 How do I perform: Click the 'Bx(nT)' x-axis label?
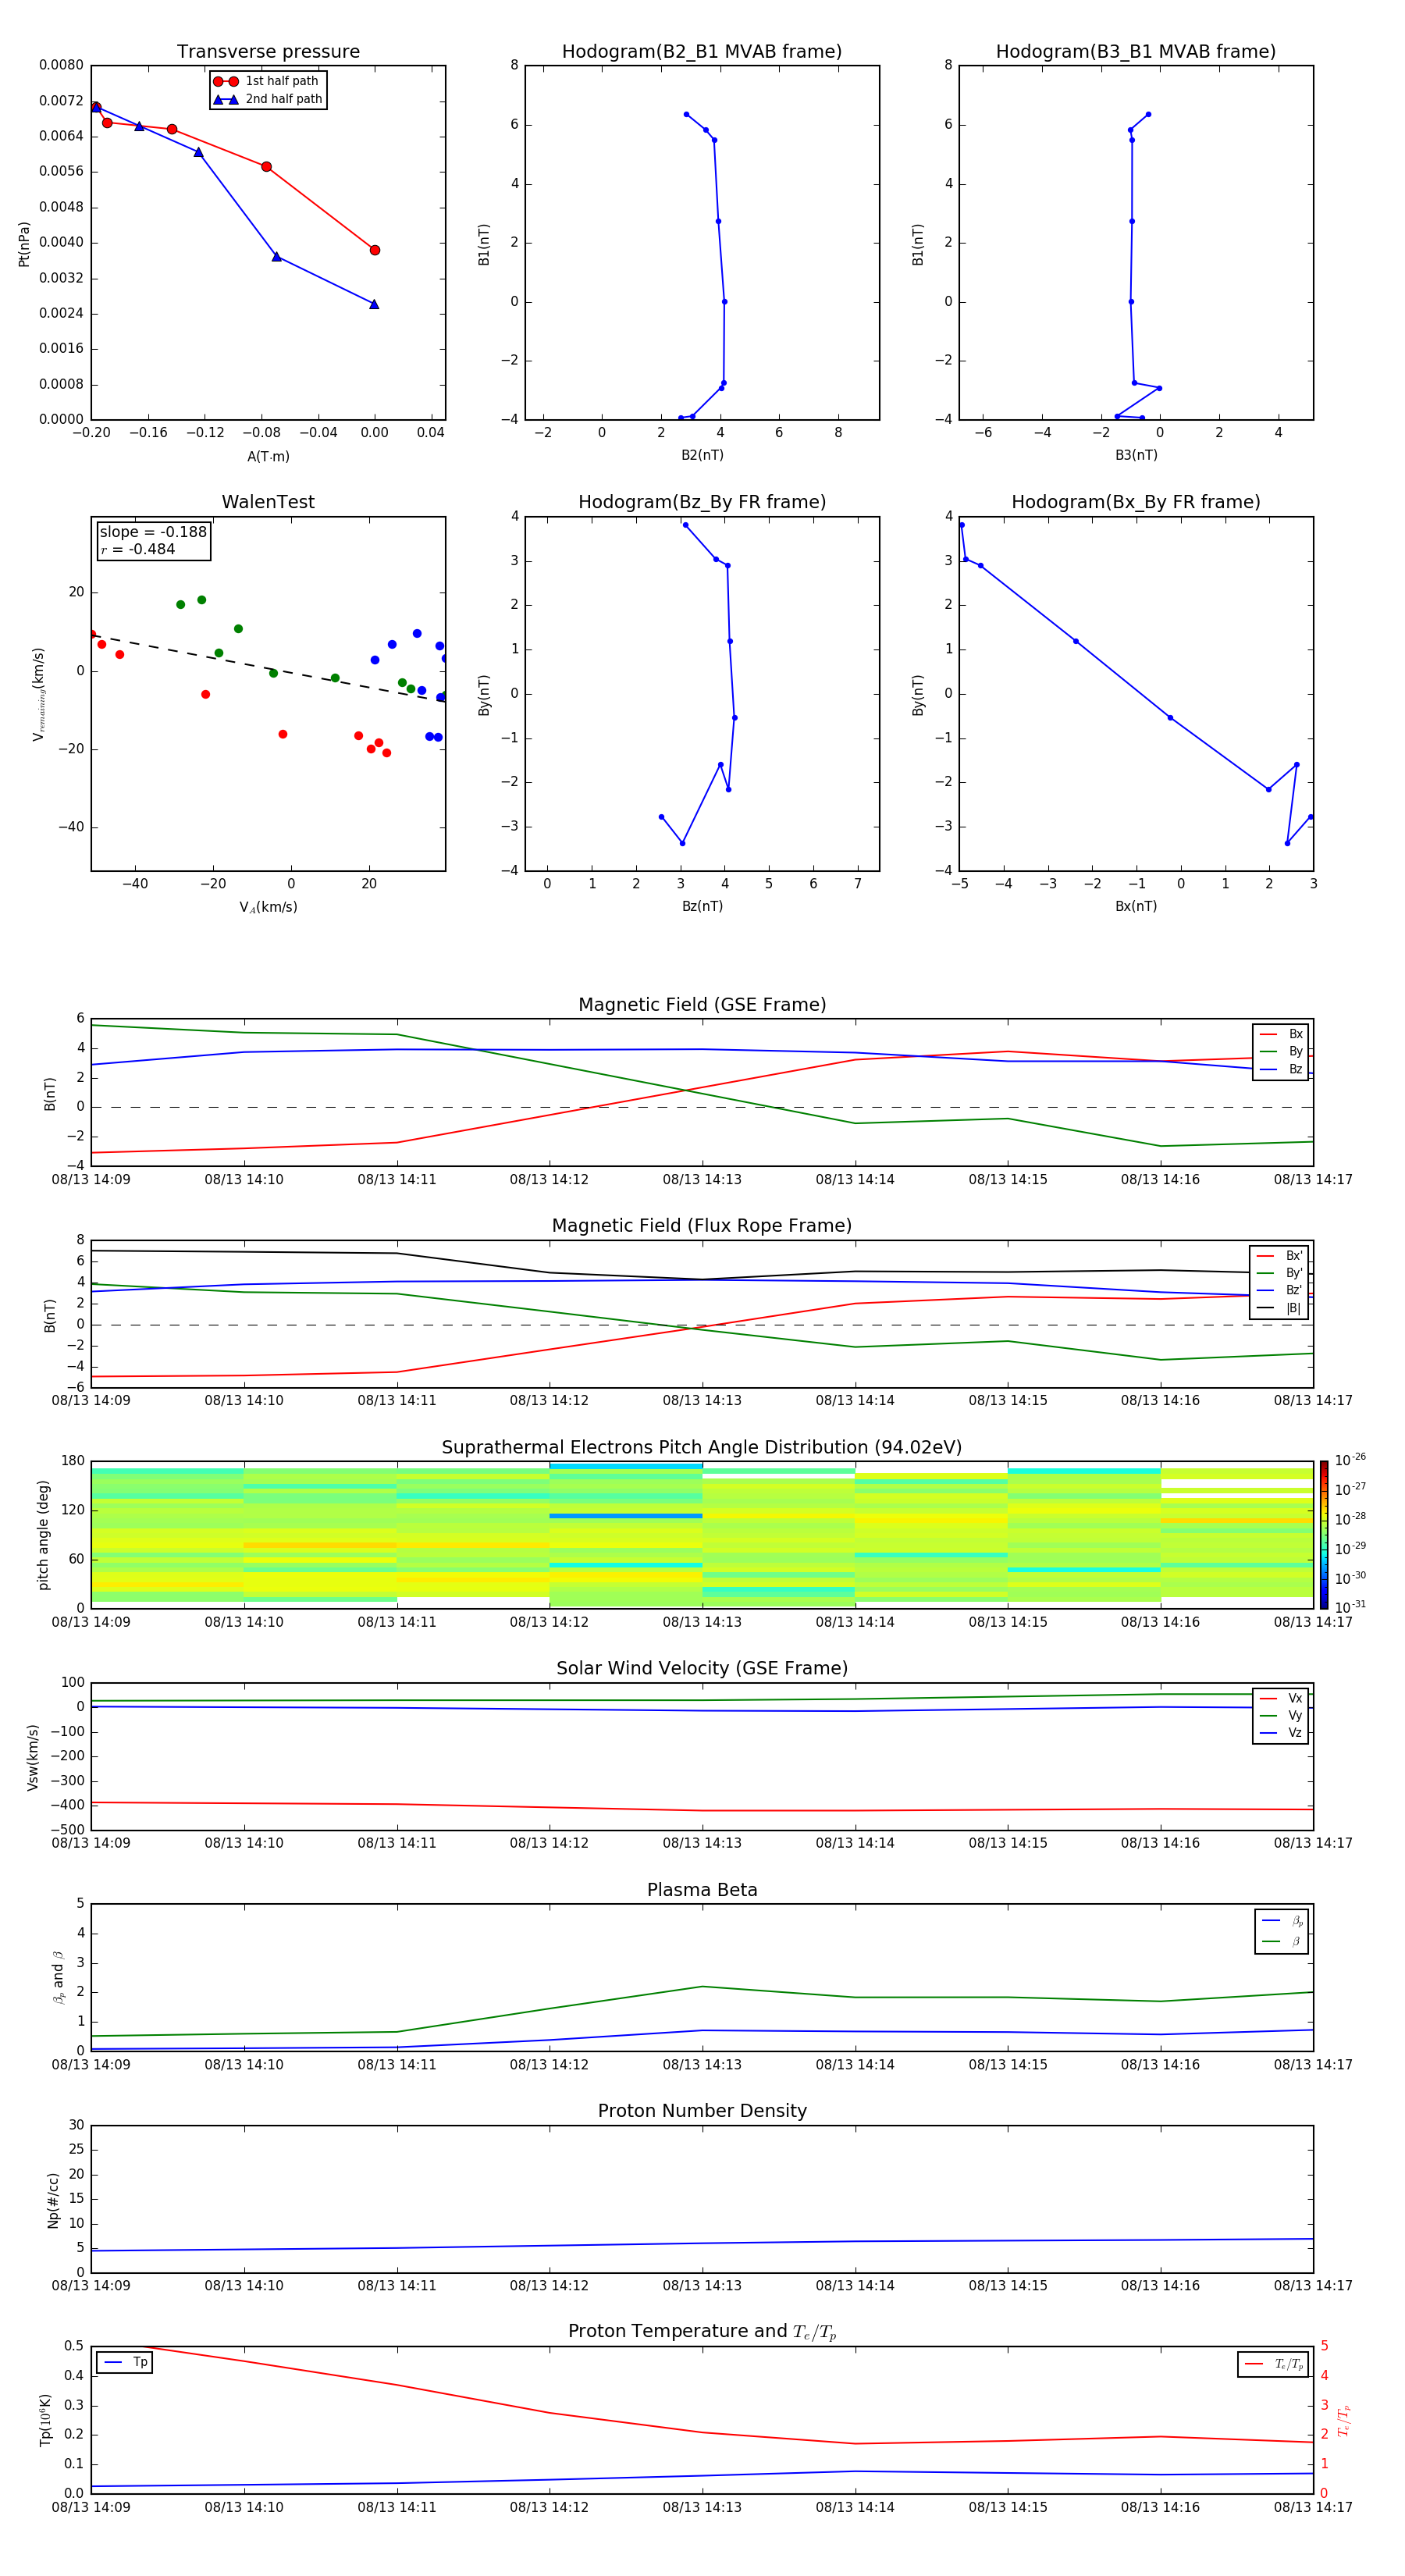pyautogui.click(x=1136, y=907)
